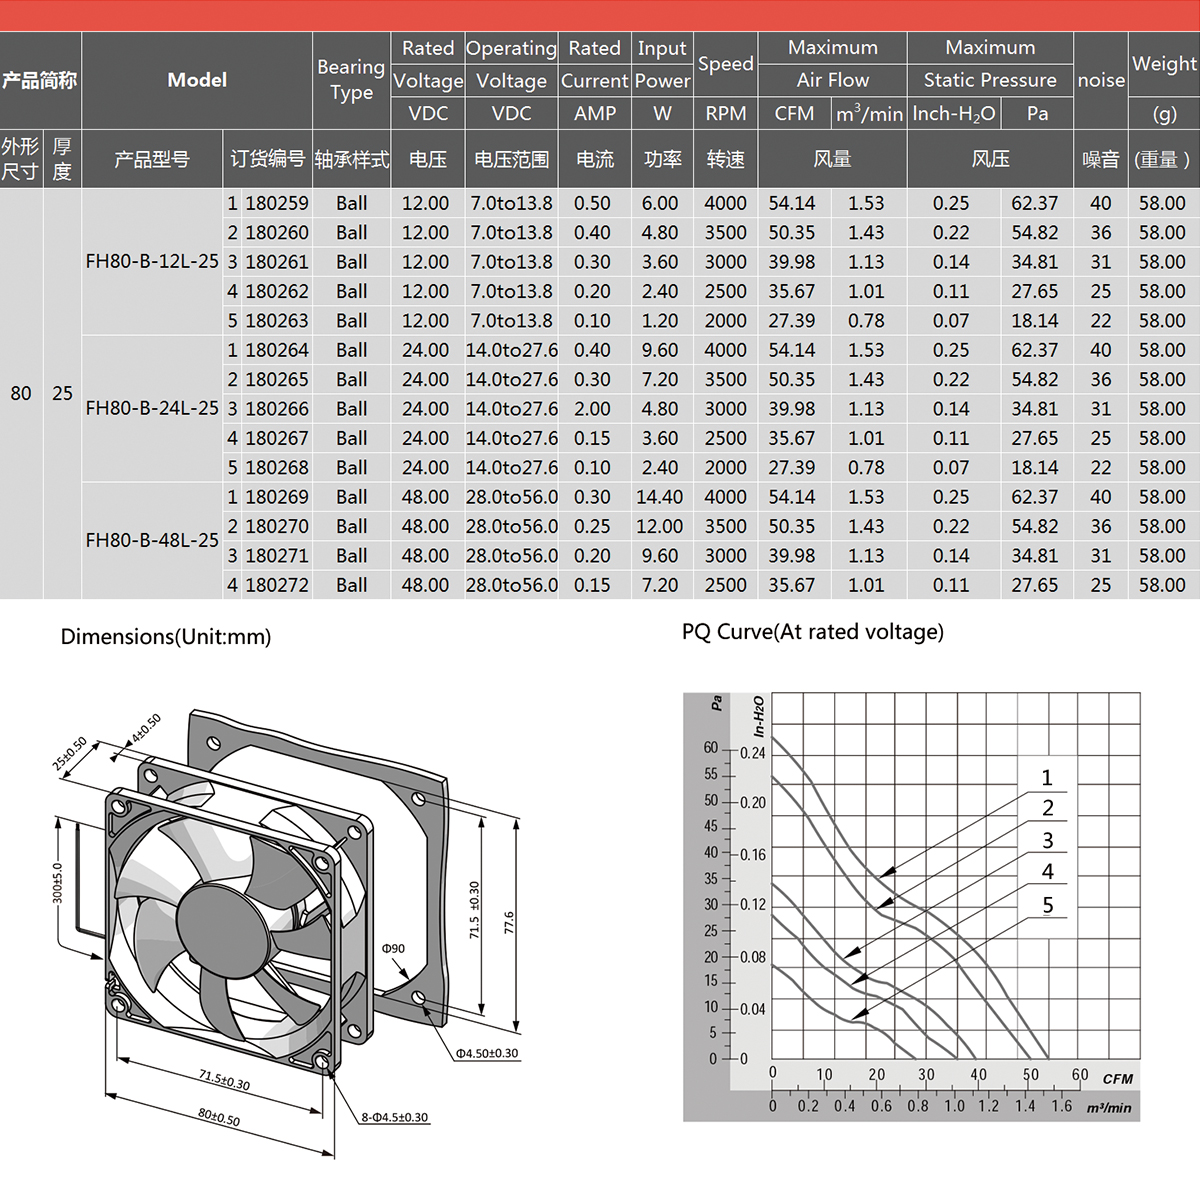The image size is (1200, 1200).
Task: Select order number 180264
Action: coord(277,350)
